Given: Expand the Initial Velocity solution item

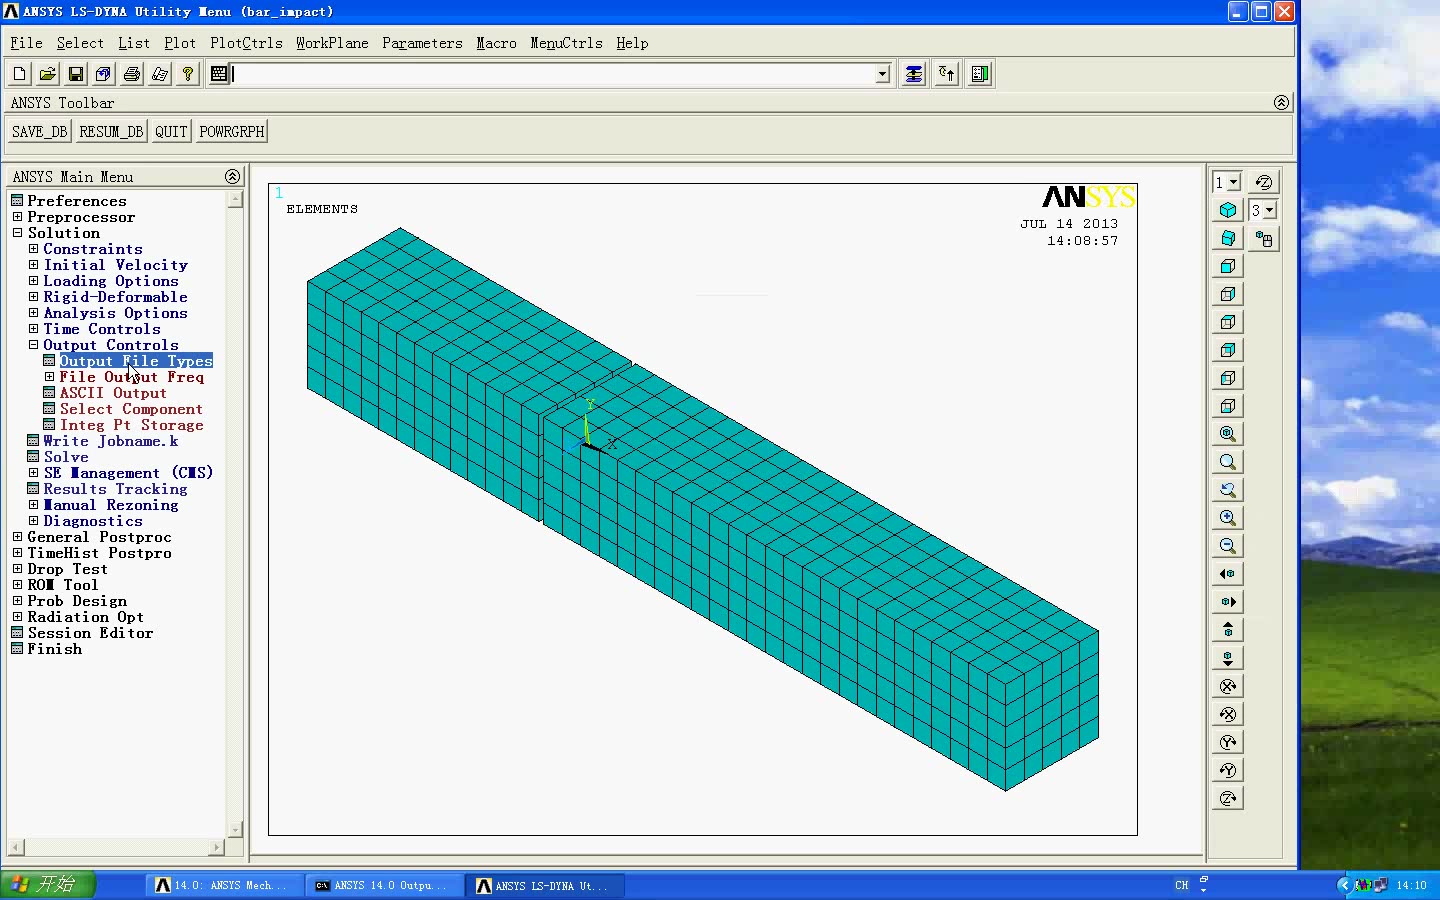Looking at the screenshot, I should pyautogui.click(x=31, y=264).
